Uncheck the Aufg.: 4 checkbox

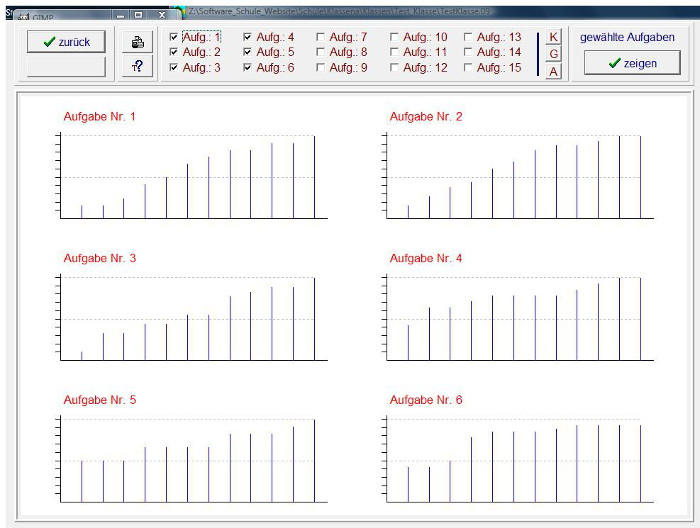[248, 37]
